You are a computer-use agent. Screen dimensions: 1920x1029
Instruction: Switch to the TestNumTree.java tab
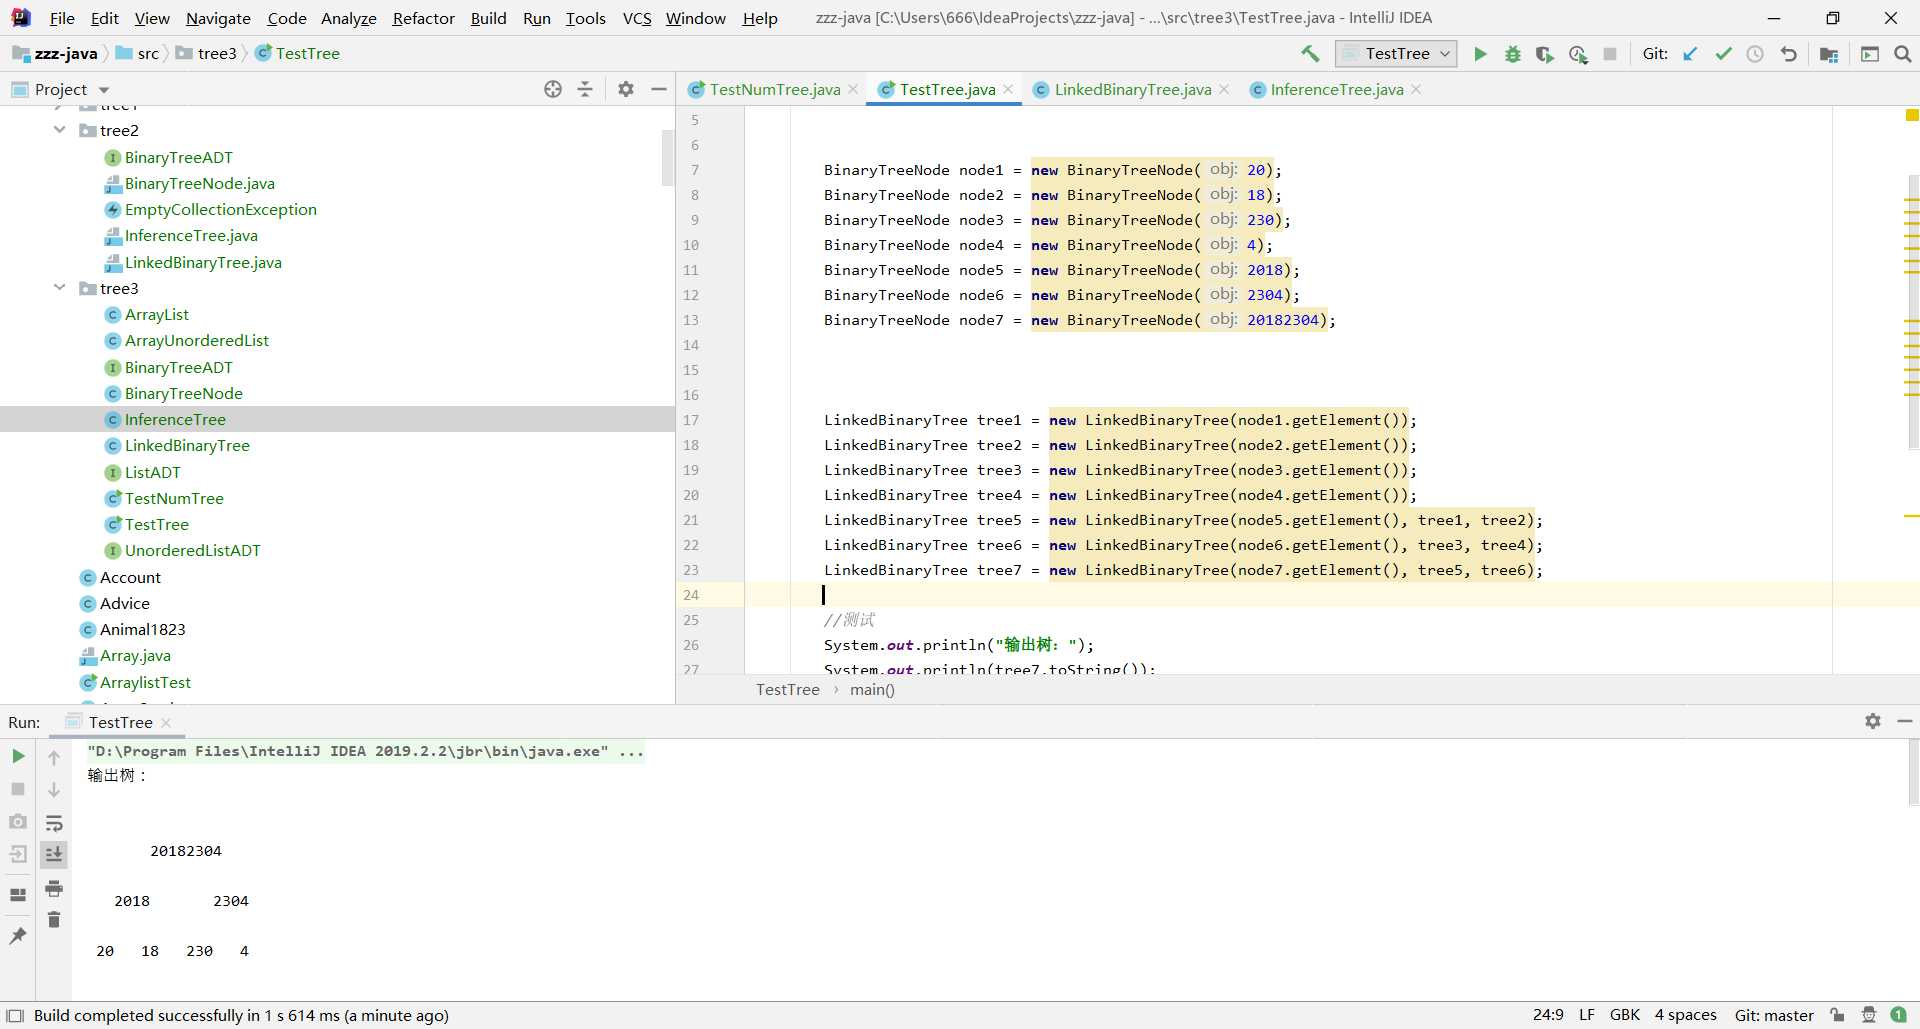point(774,89)
